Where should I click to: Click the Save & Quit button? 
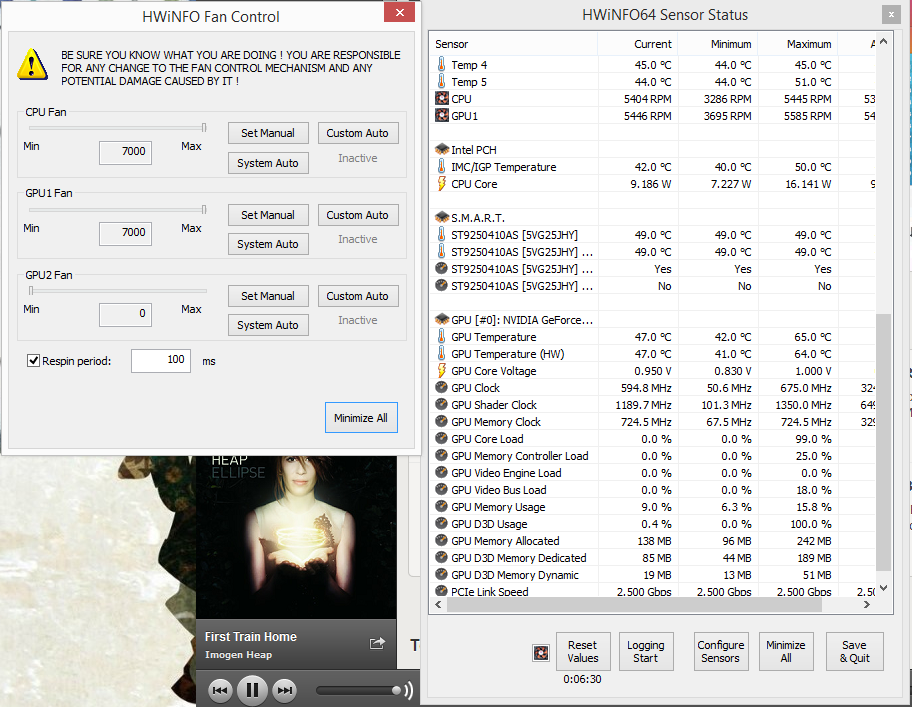(854, 651)
